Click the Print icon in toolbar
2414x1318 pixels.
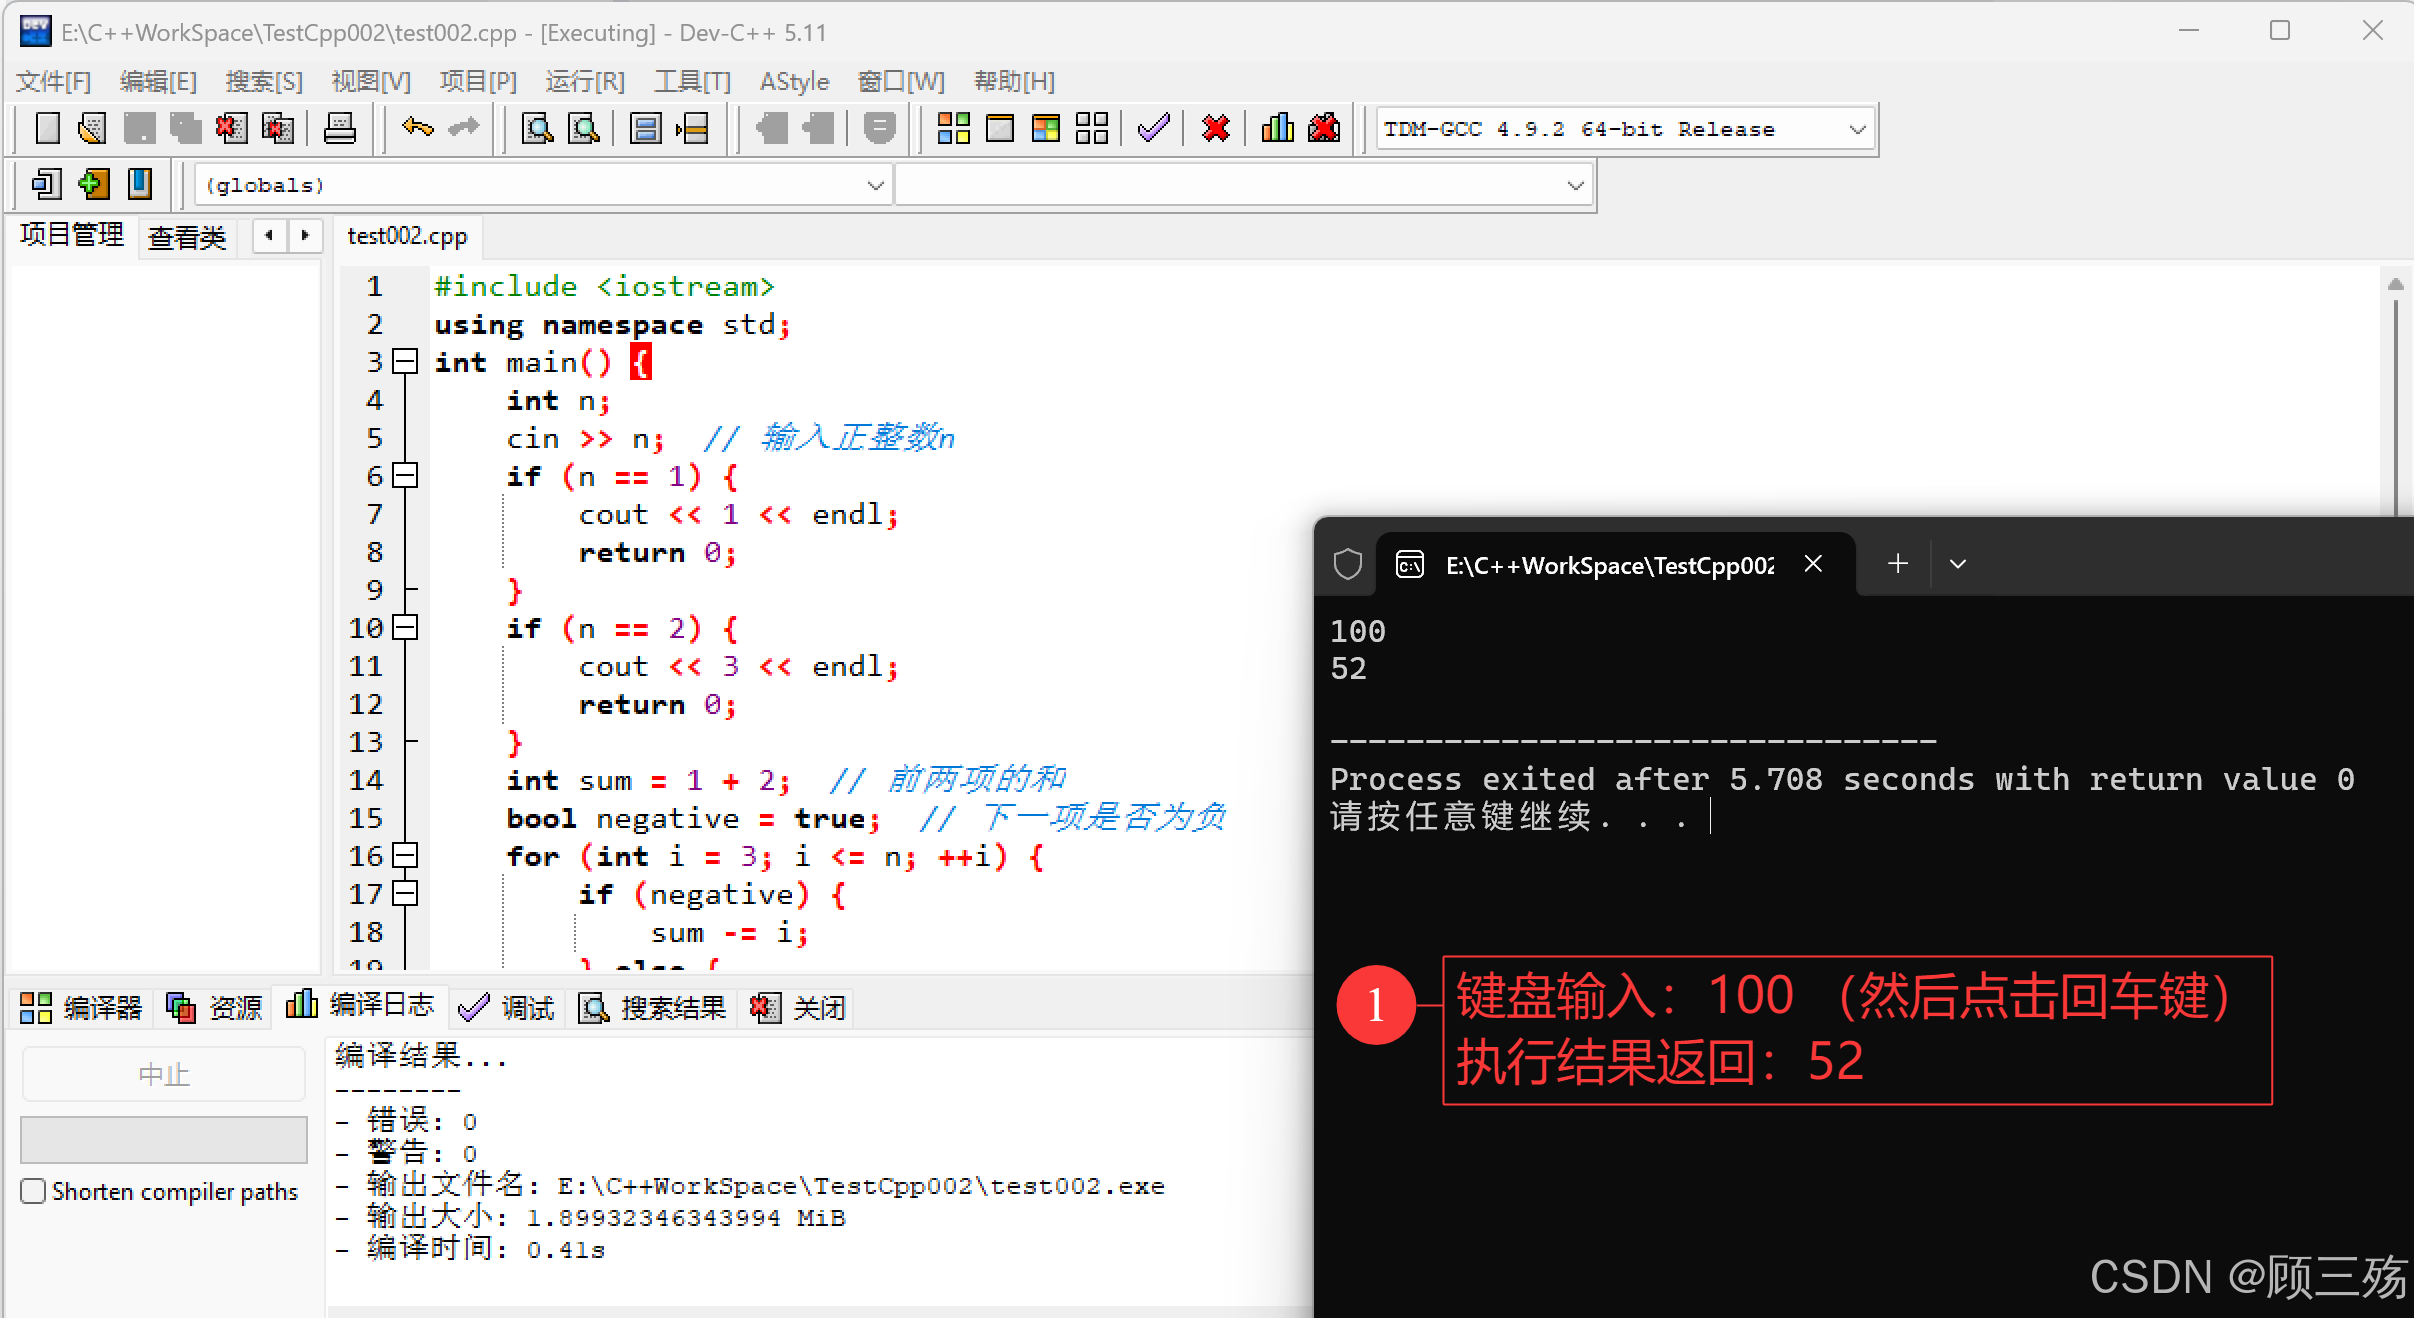(339, 128)
